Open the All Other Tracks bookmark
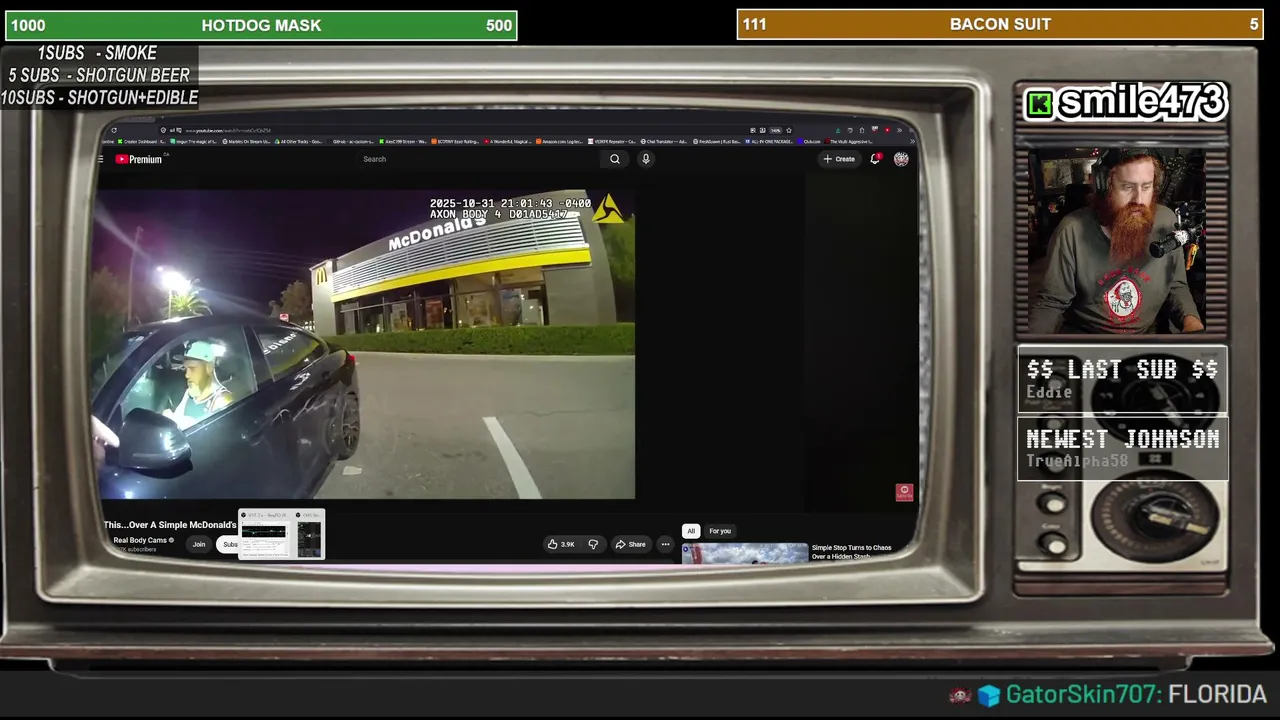Image resolution: width=1280 pixels, height=720 pixels. 299,142
